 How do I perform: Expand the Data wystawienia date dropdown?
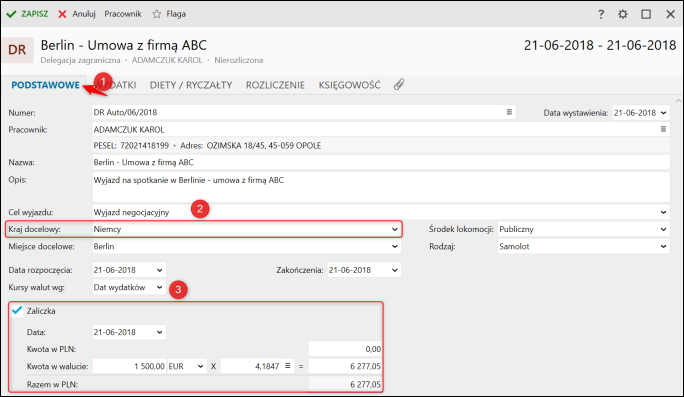coord(663,113)
